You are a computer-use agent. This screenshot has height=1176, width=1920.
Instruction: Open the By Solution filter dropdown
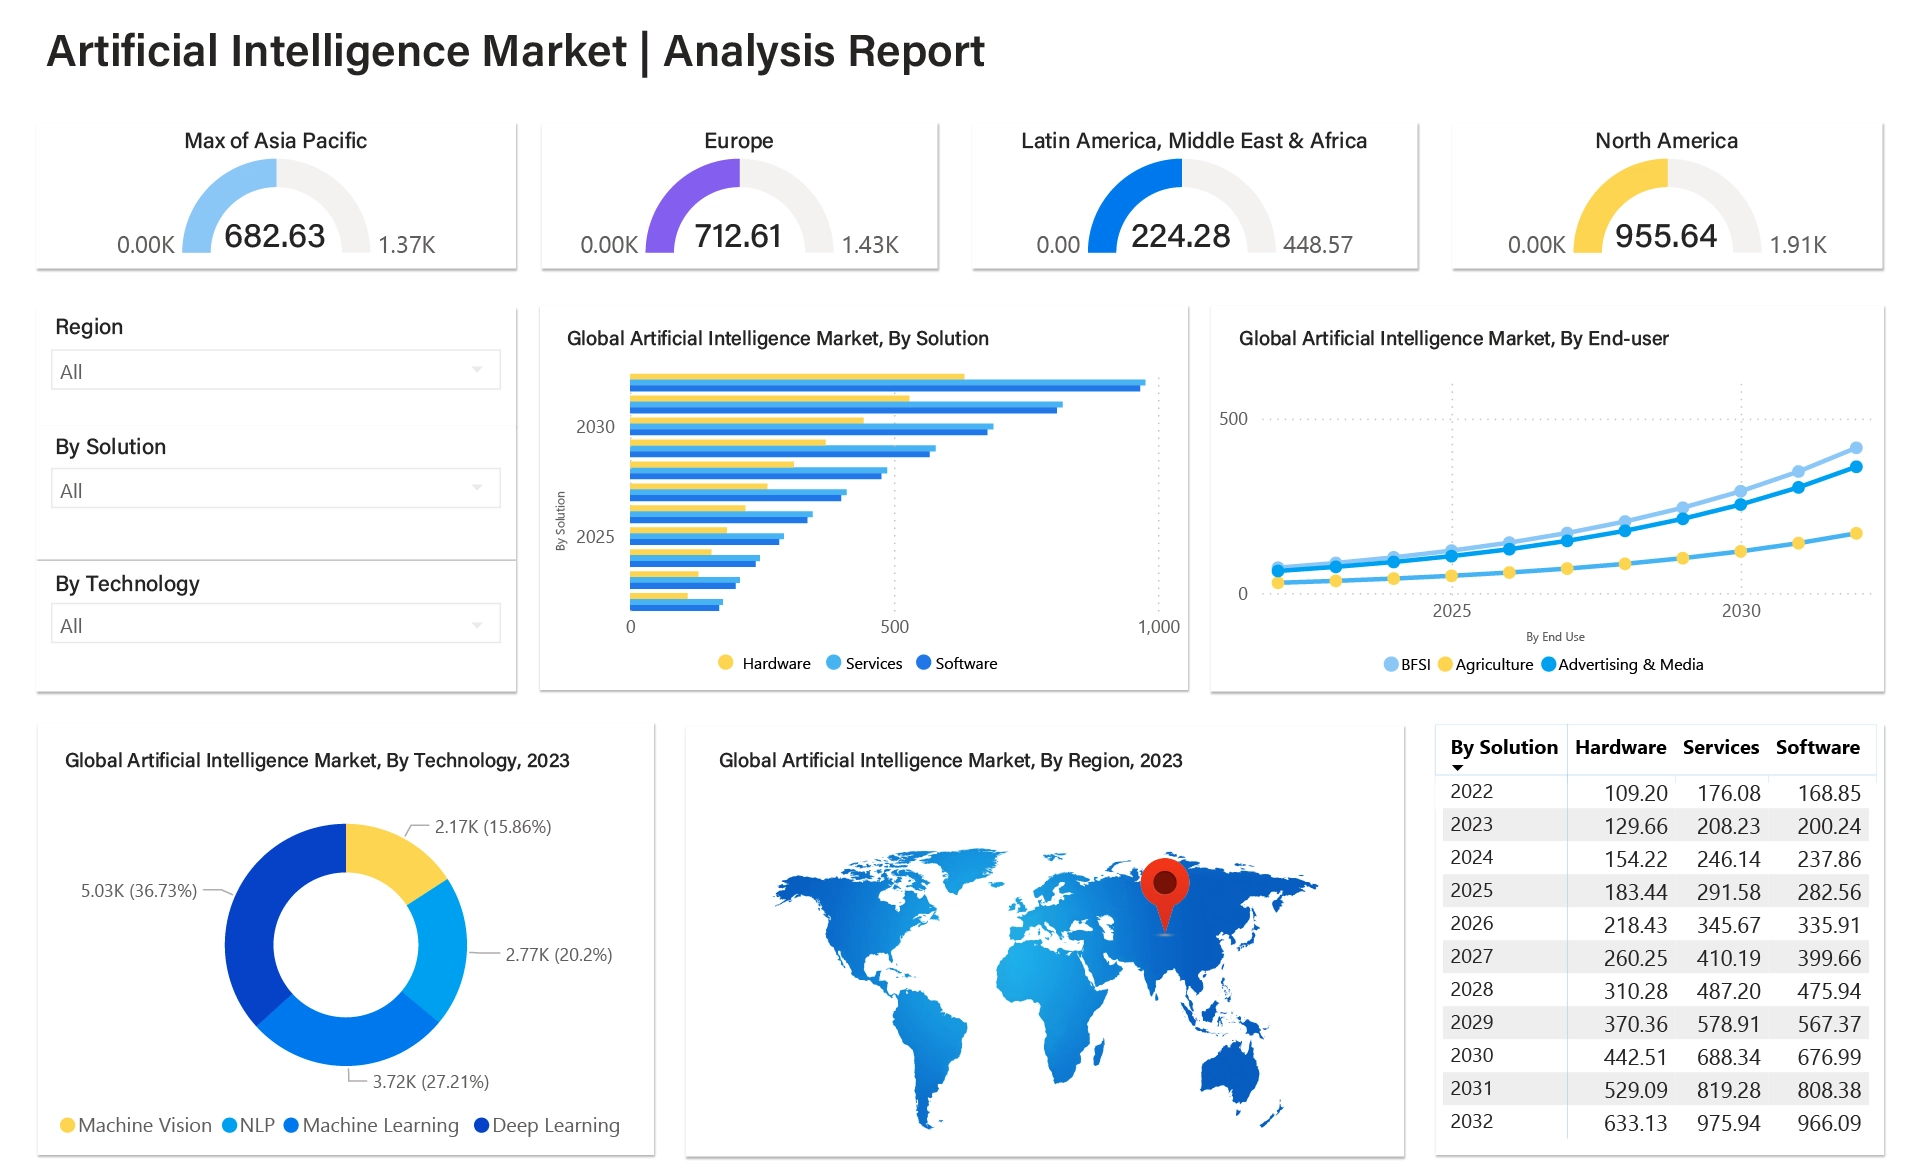pyautogui.click(x=275, y=488)
